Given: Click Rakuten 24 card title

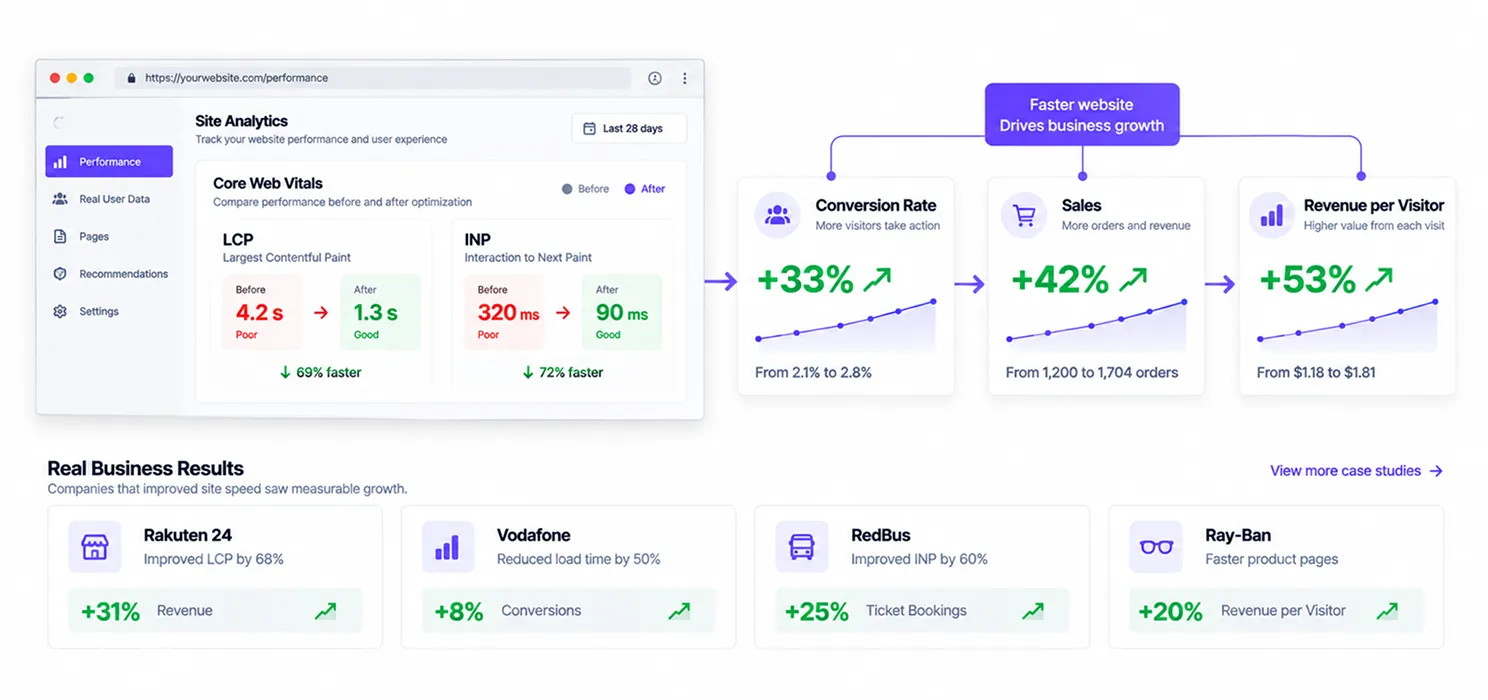Looking at the screenshot, I should coord(188,536).
